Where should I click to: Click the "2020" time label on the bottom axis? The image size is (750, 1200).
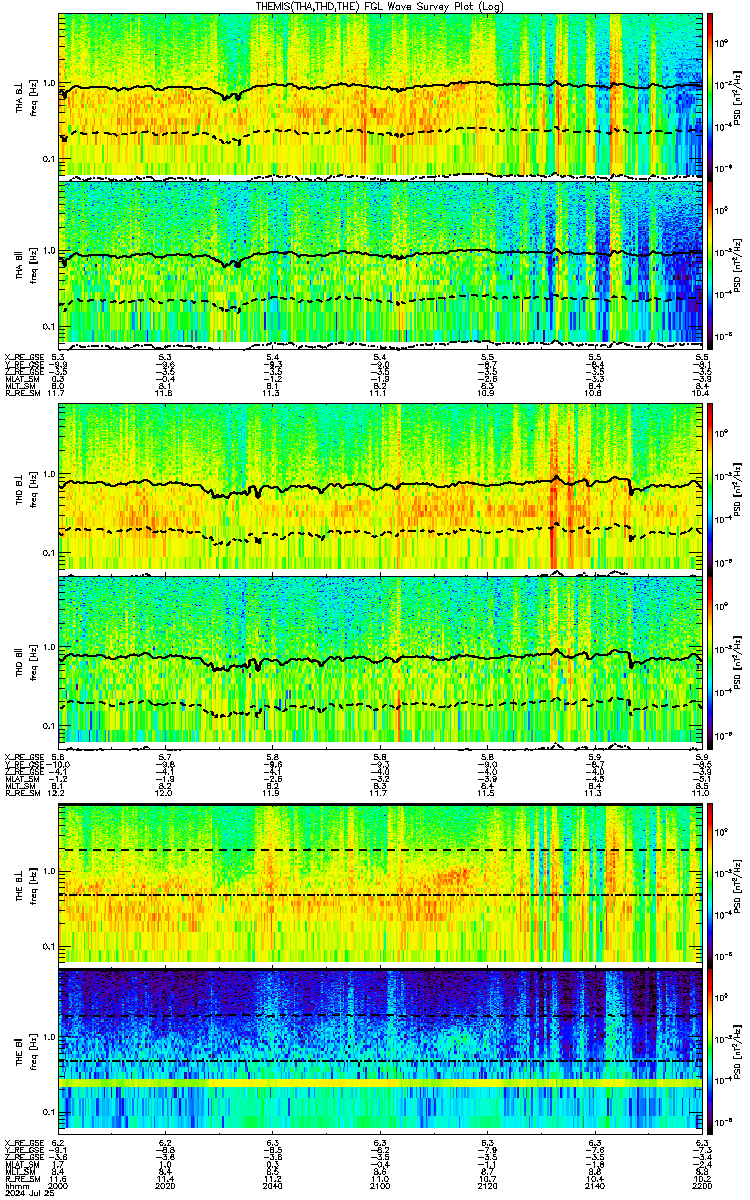pyautogui.click(x=167, y=1186)
